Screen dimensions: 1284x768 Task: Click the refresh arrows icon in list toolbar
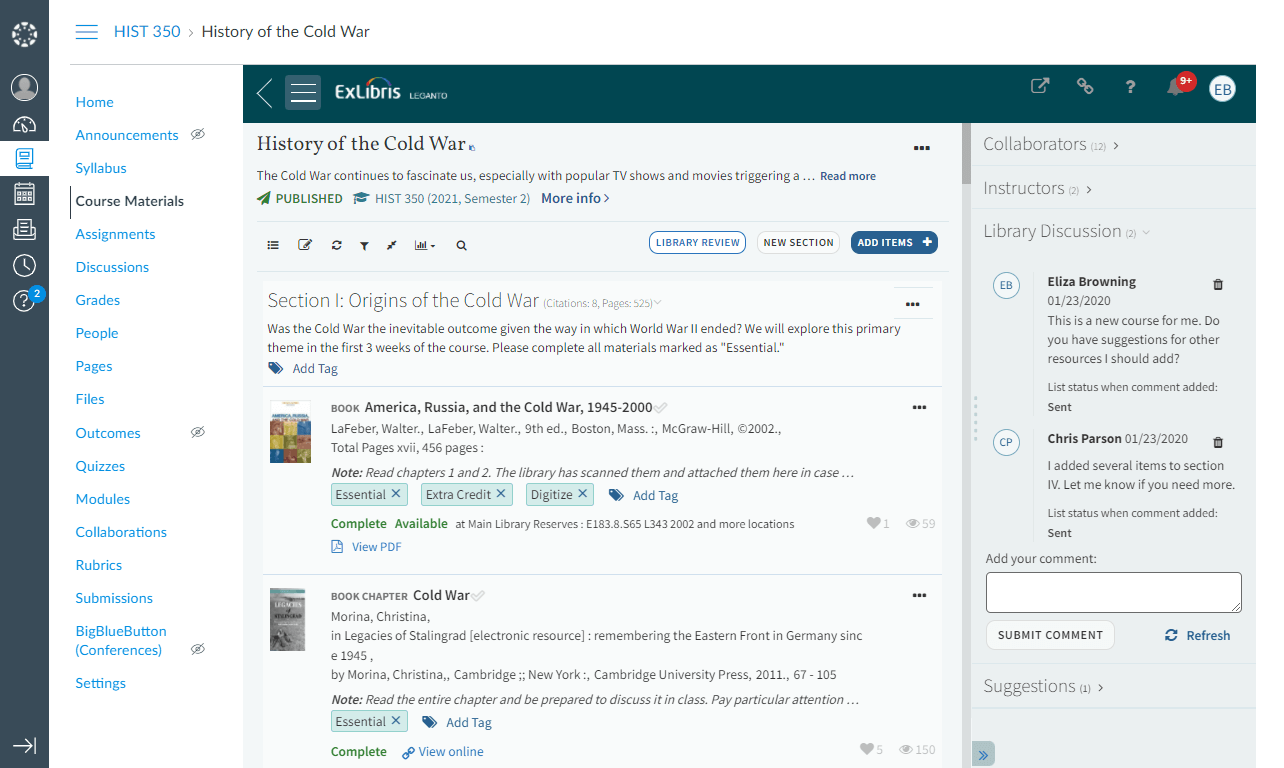tap(336, 245)
